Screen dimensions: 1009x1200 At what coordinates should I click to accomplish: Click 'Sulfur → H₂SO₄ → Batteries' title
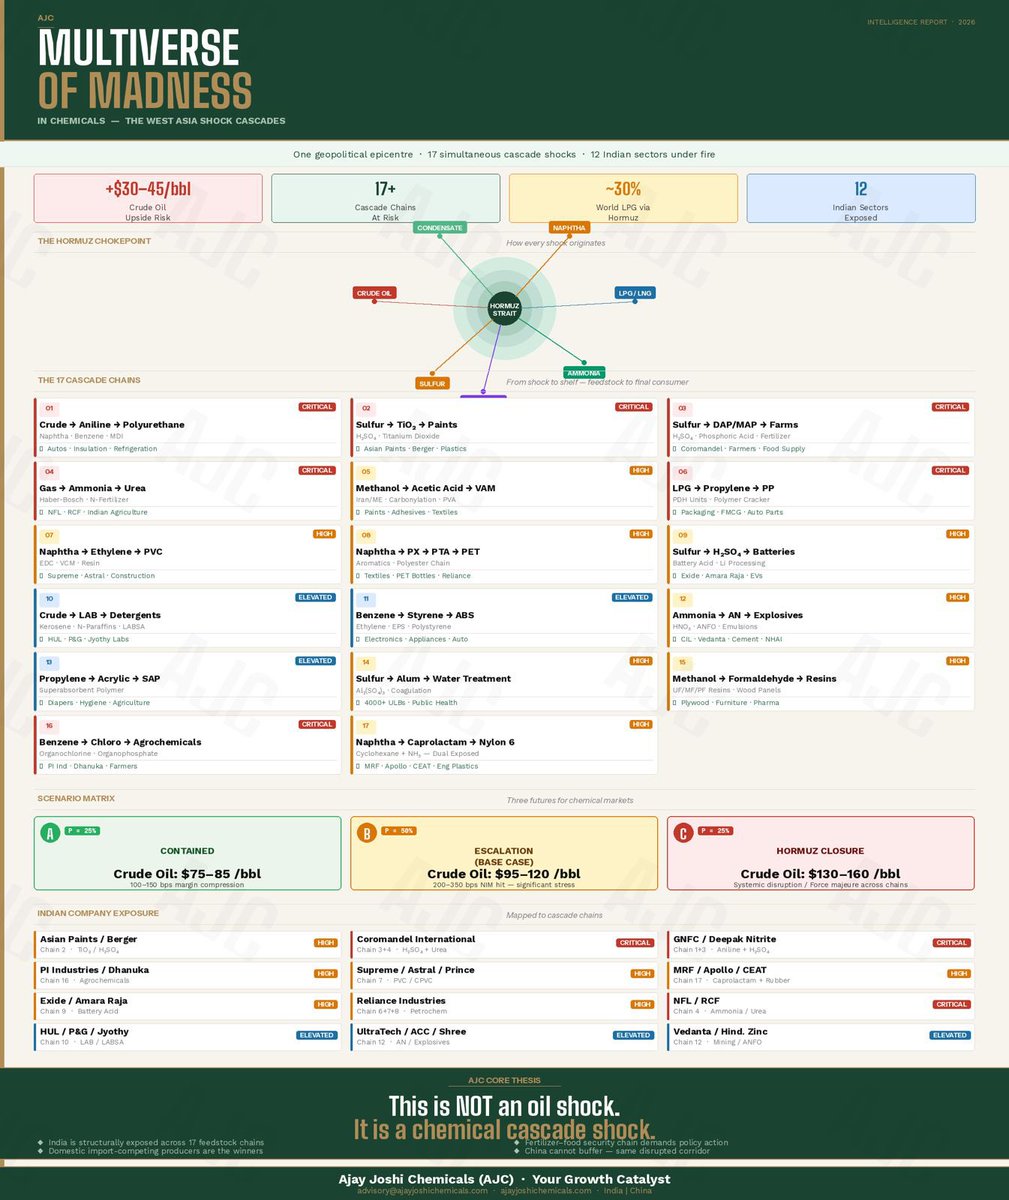734,552
